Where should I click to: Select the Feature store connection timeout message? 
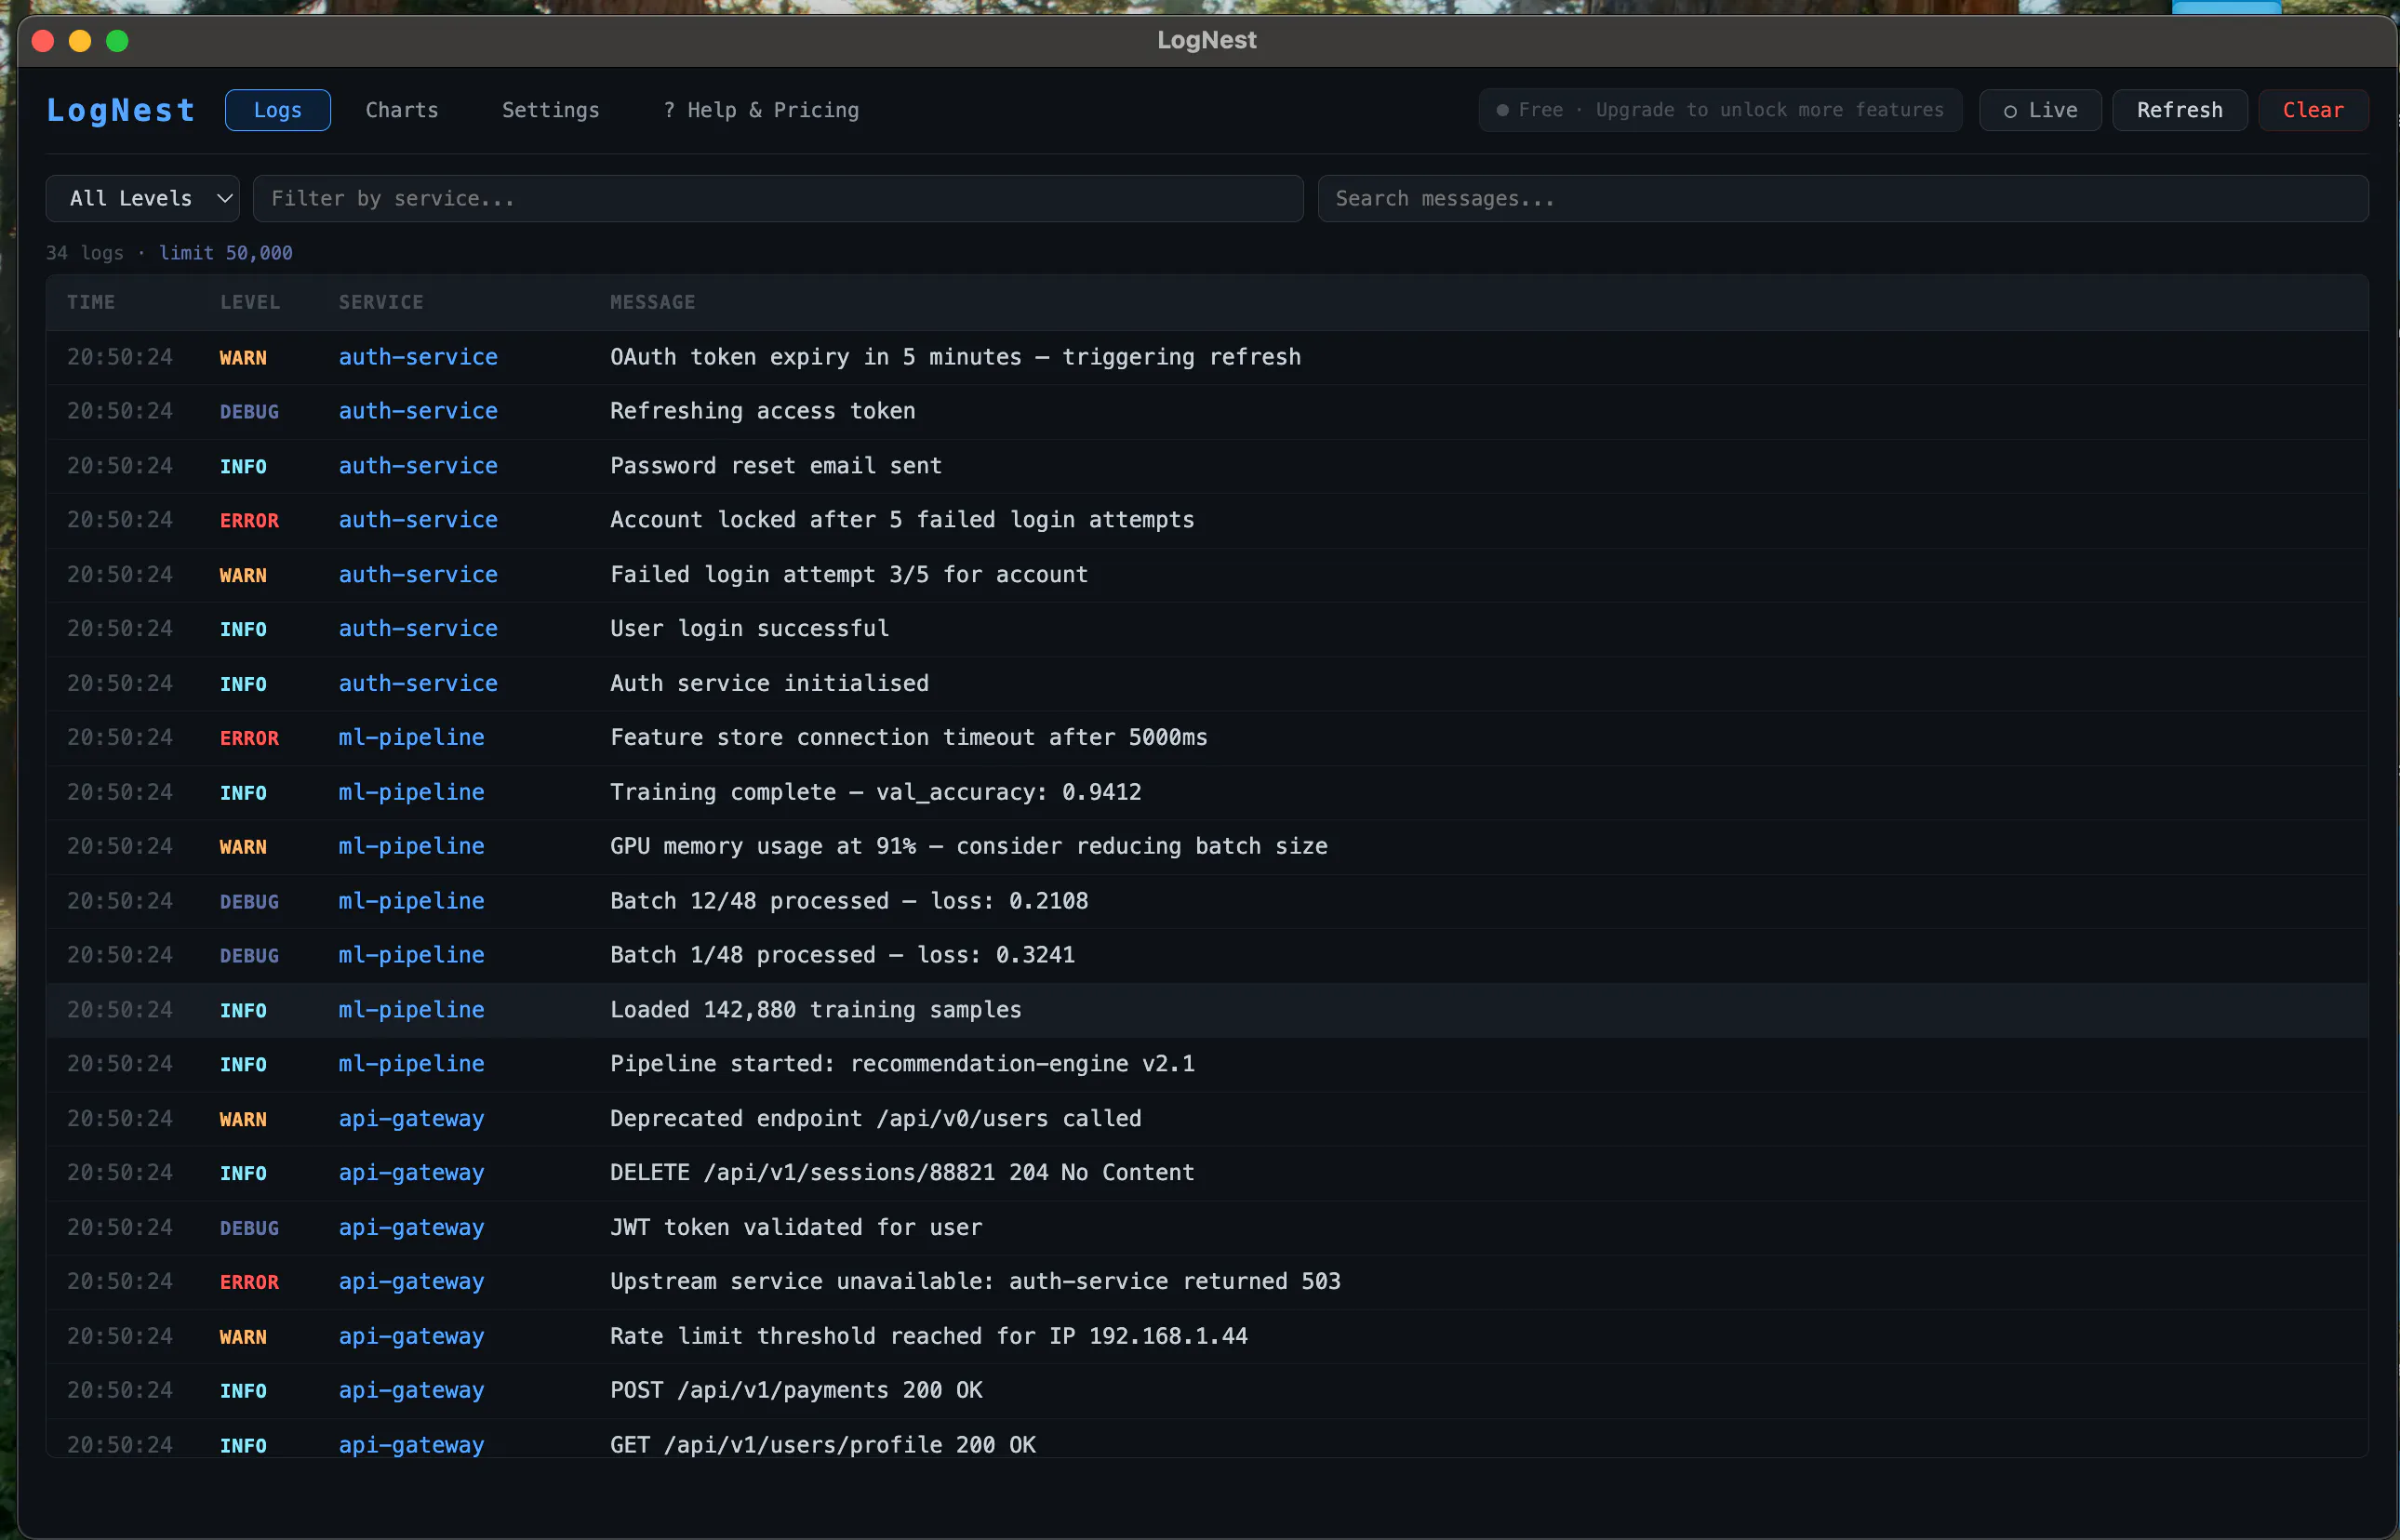[x=908, y=738]
